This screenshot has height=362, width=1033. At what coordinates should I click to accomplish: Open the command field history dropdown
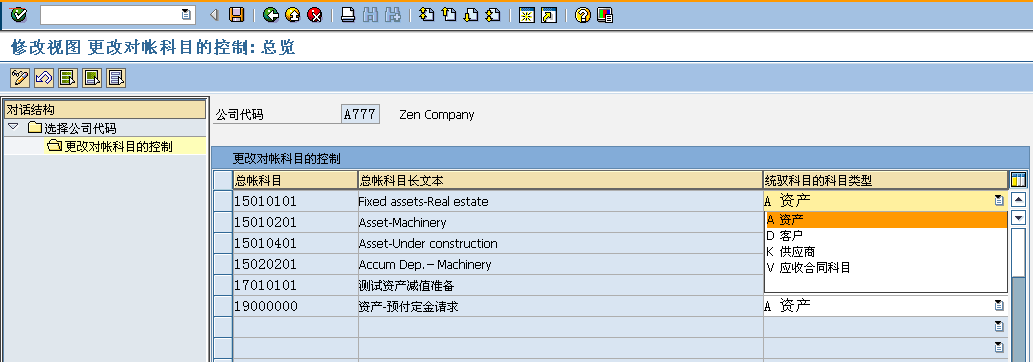186,14
